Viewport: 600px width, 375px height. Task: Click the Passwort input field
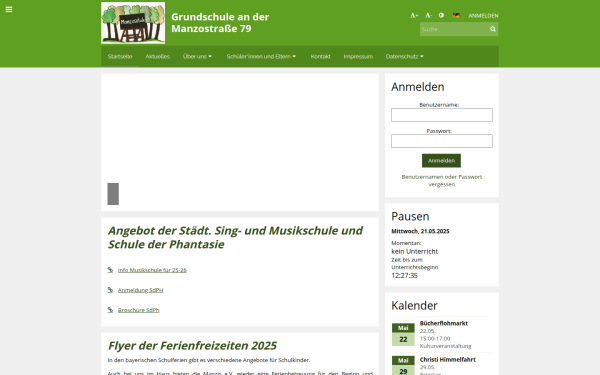(x=442, y=141)
